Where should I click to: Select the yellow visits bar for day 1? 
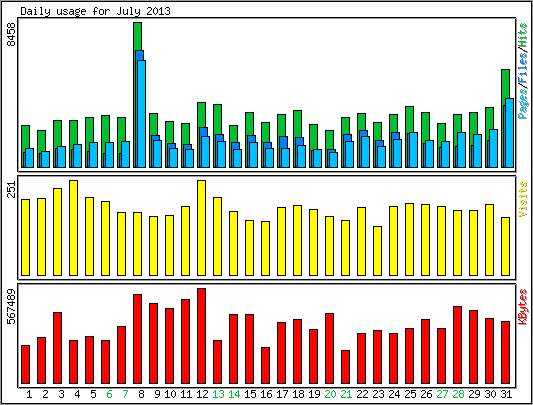pos(25,237)
